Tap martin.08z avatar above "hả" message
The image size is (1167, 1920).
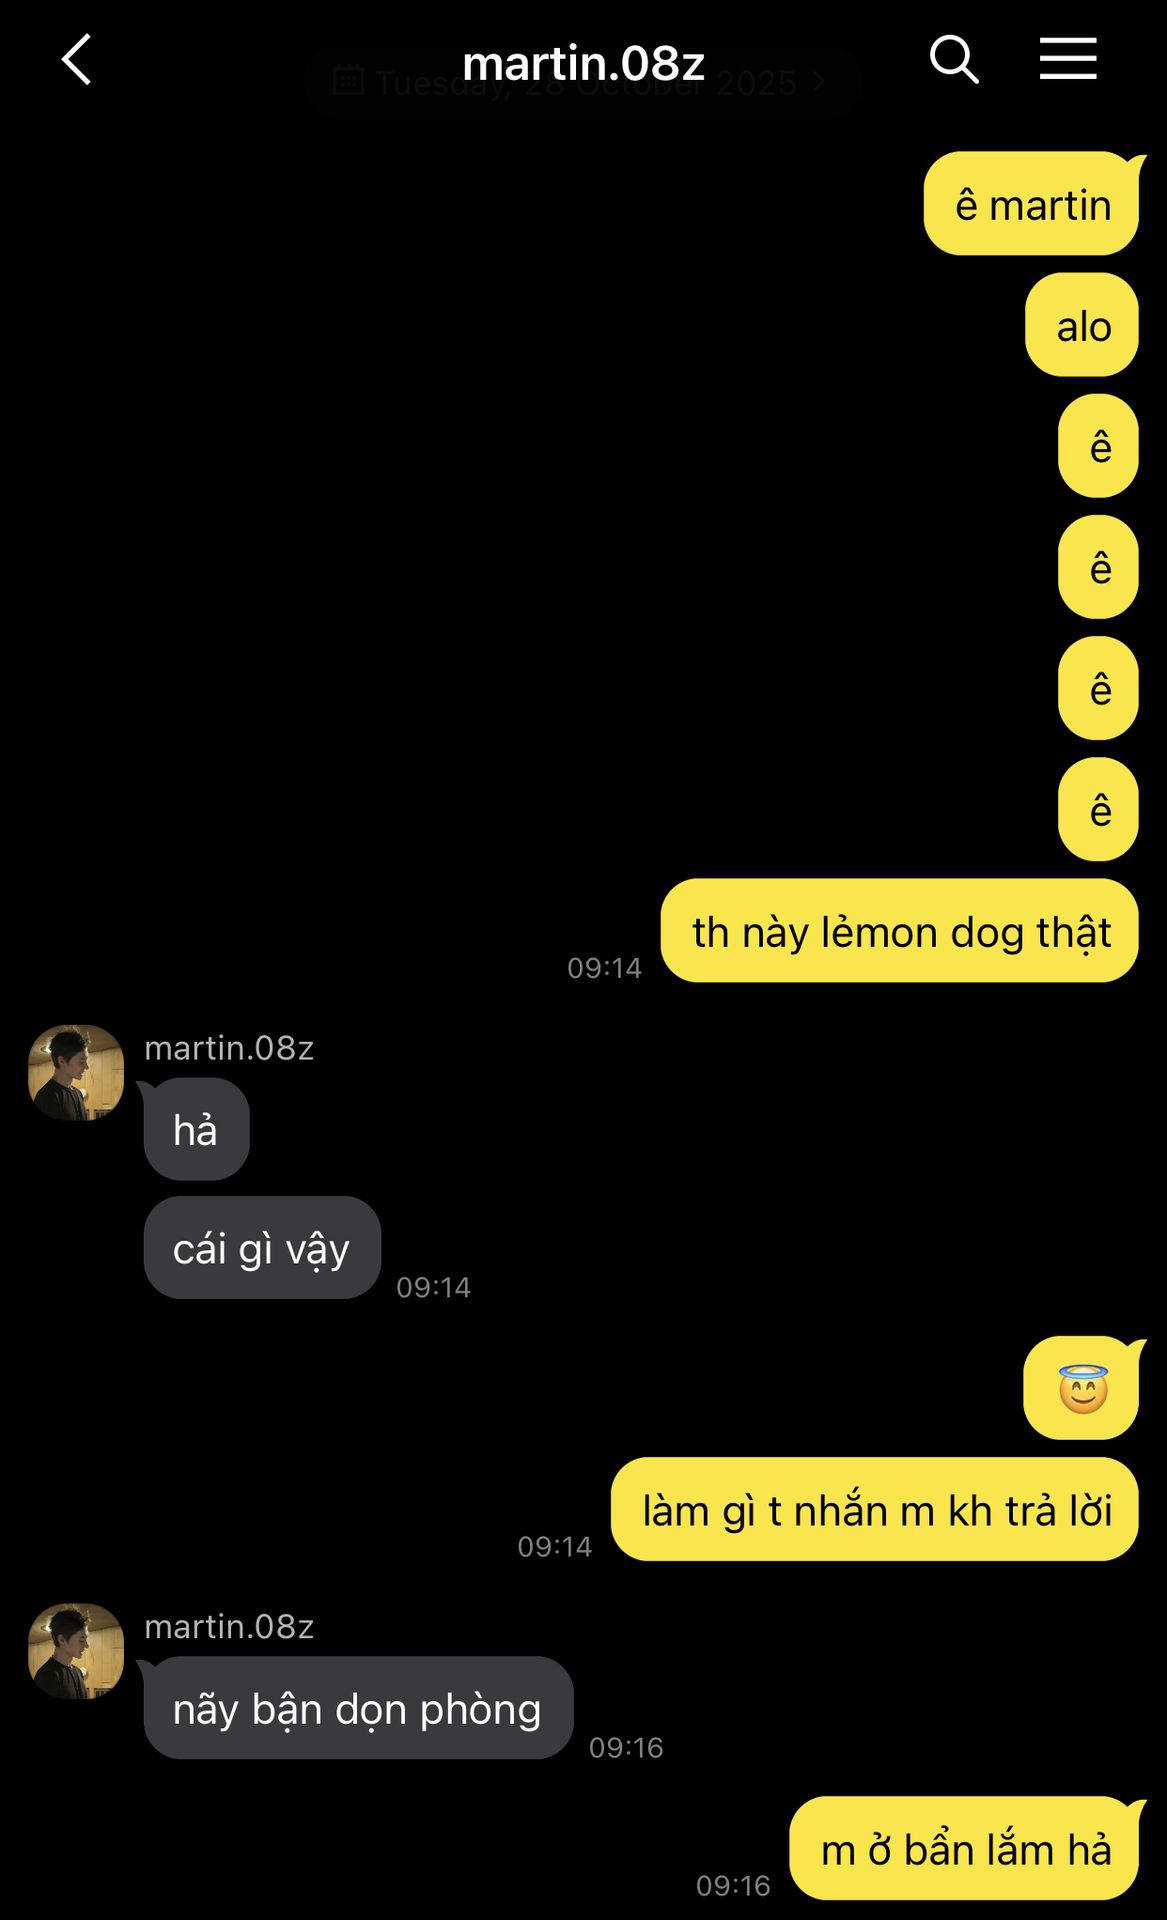pyautogui.click(x=76, y=1072)
